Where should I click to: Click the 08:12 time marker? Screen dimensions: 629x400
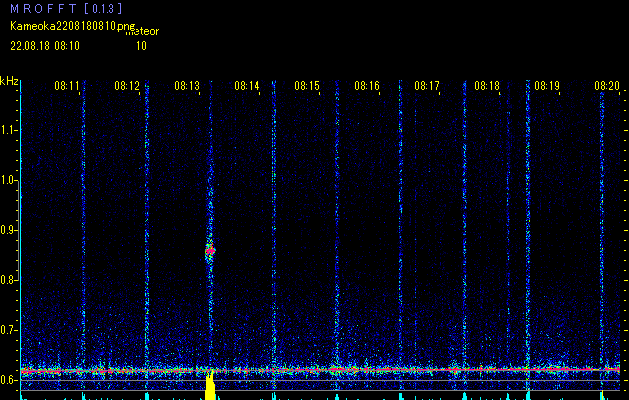127,86
